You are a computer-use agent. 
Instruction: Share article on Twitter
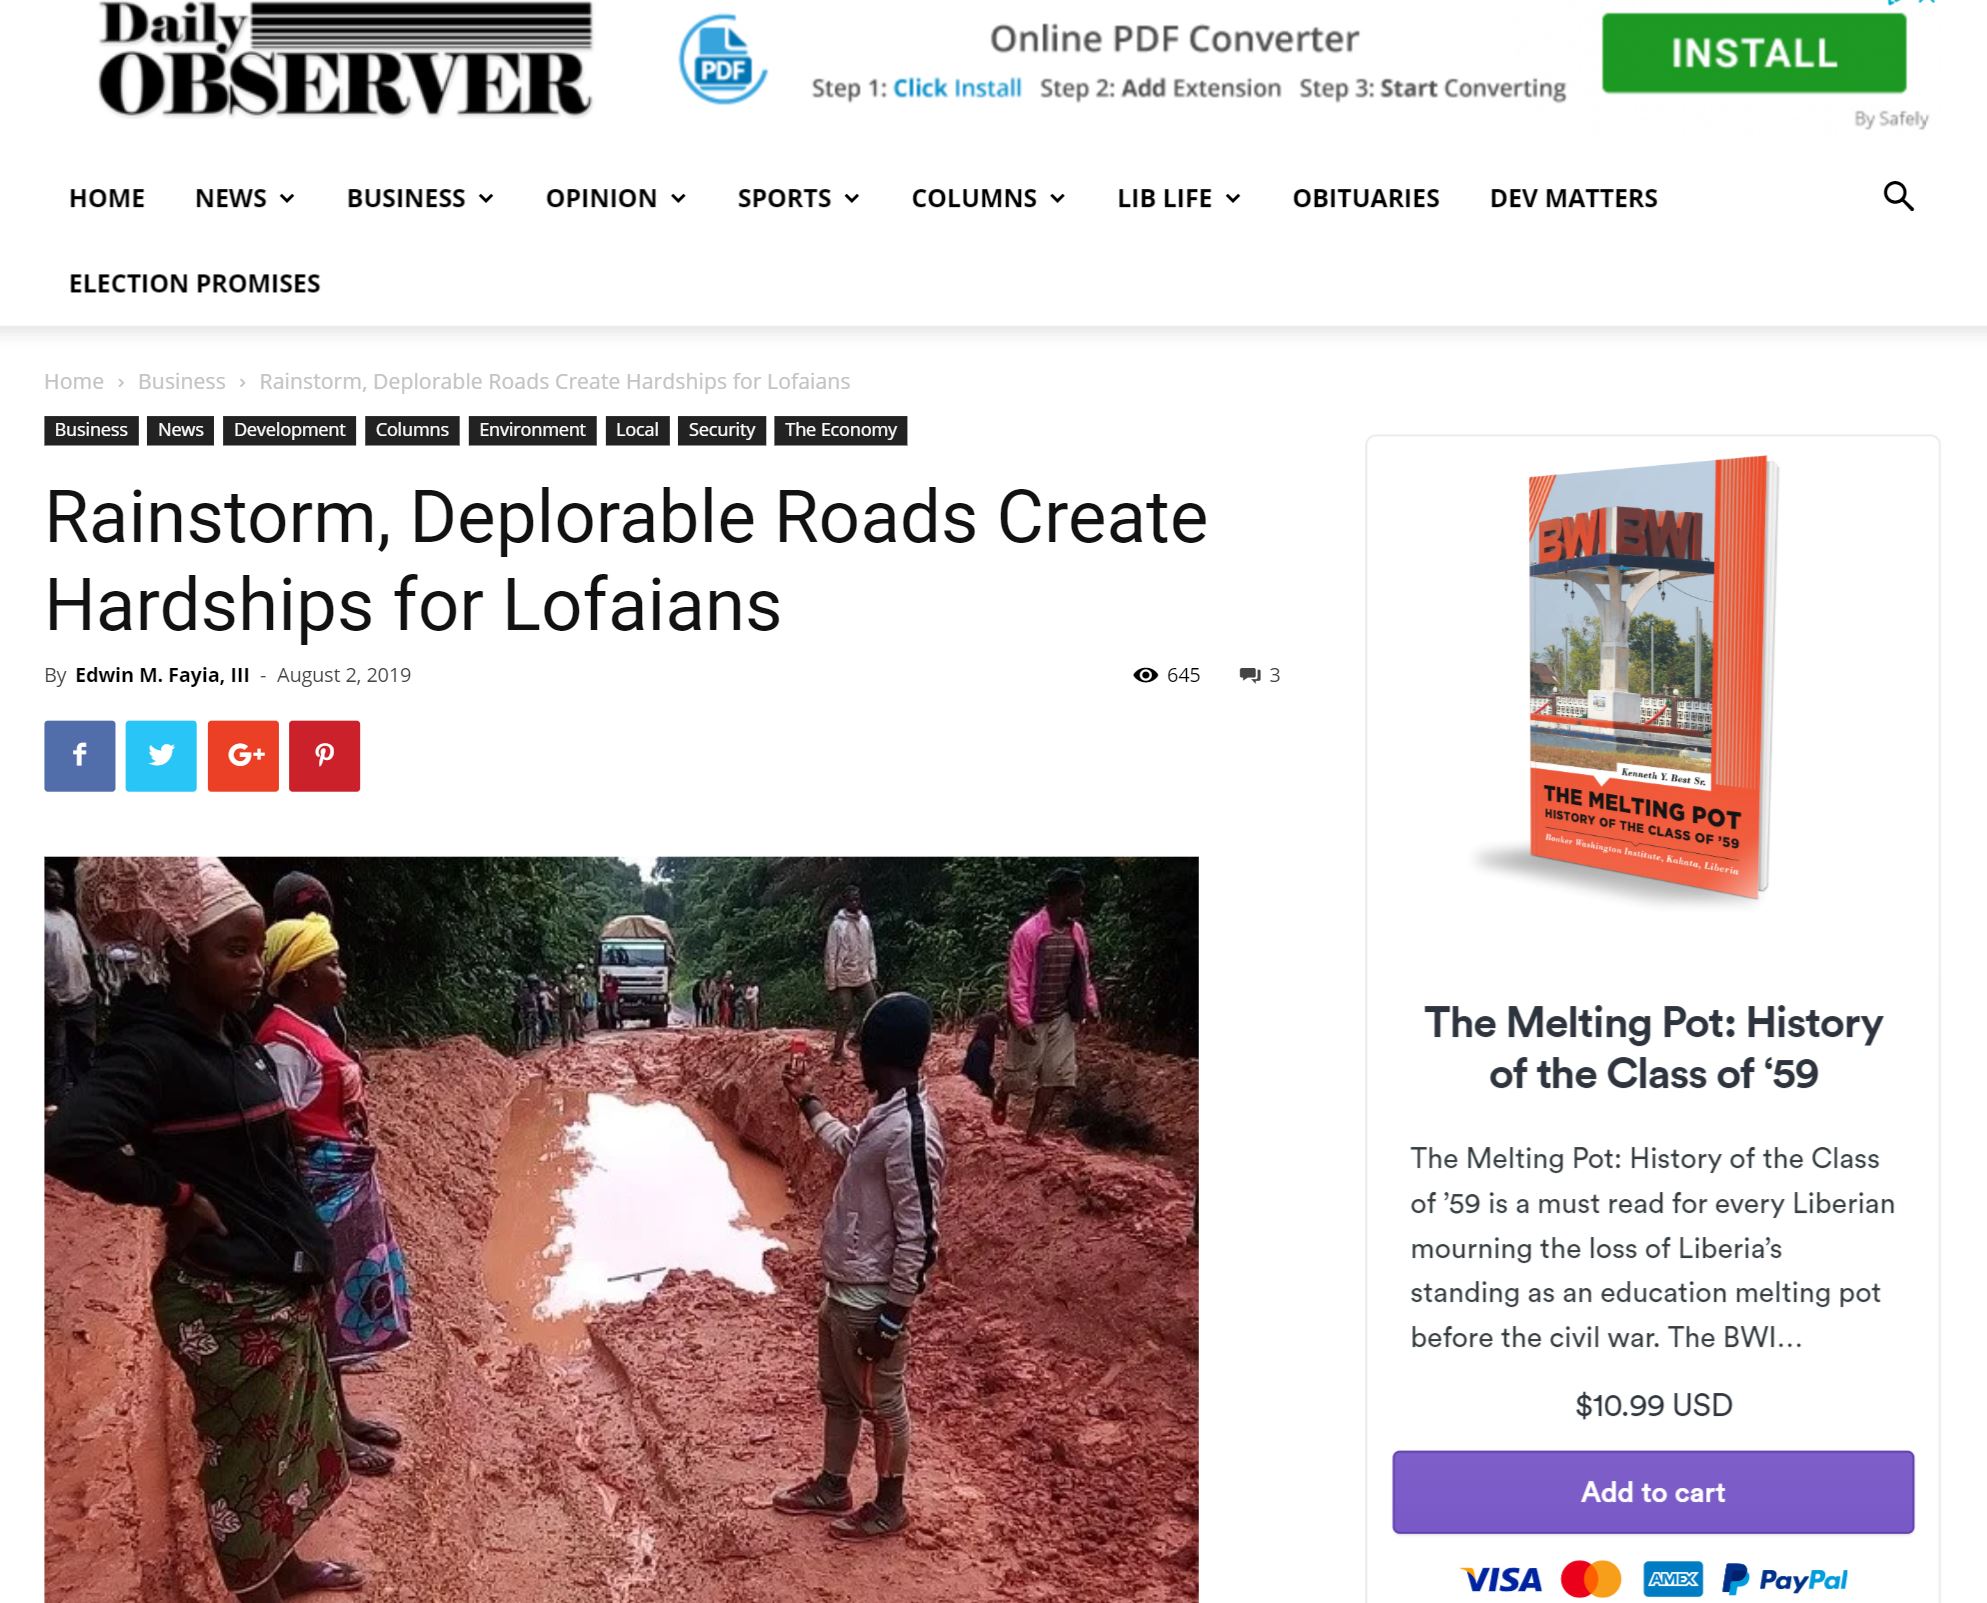[x=161, y=756]
